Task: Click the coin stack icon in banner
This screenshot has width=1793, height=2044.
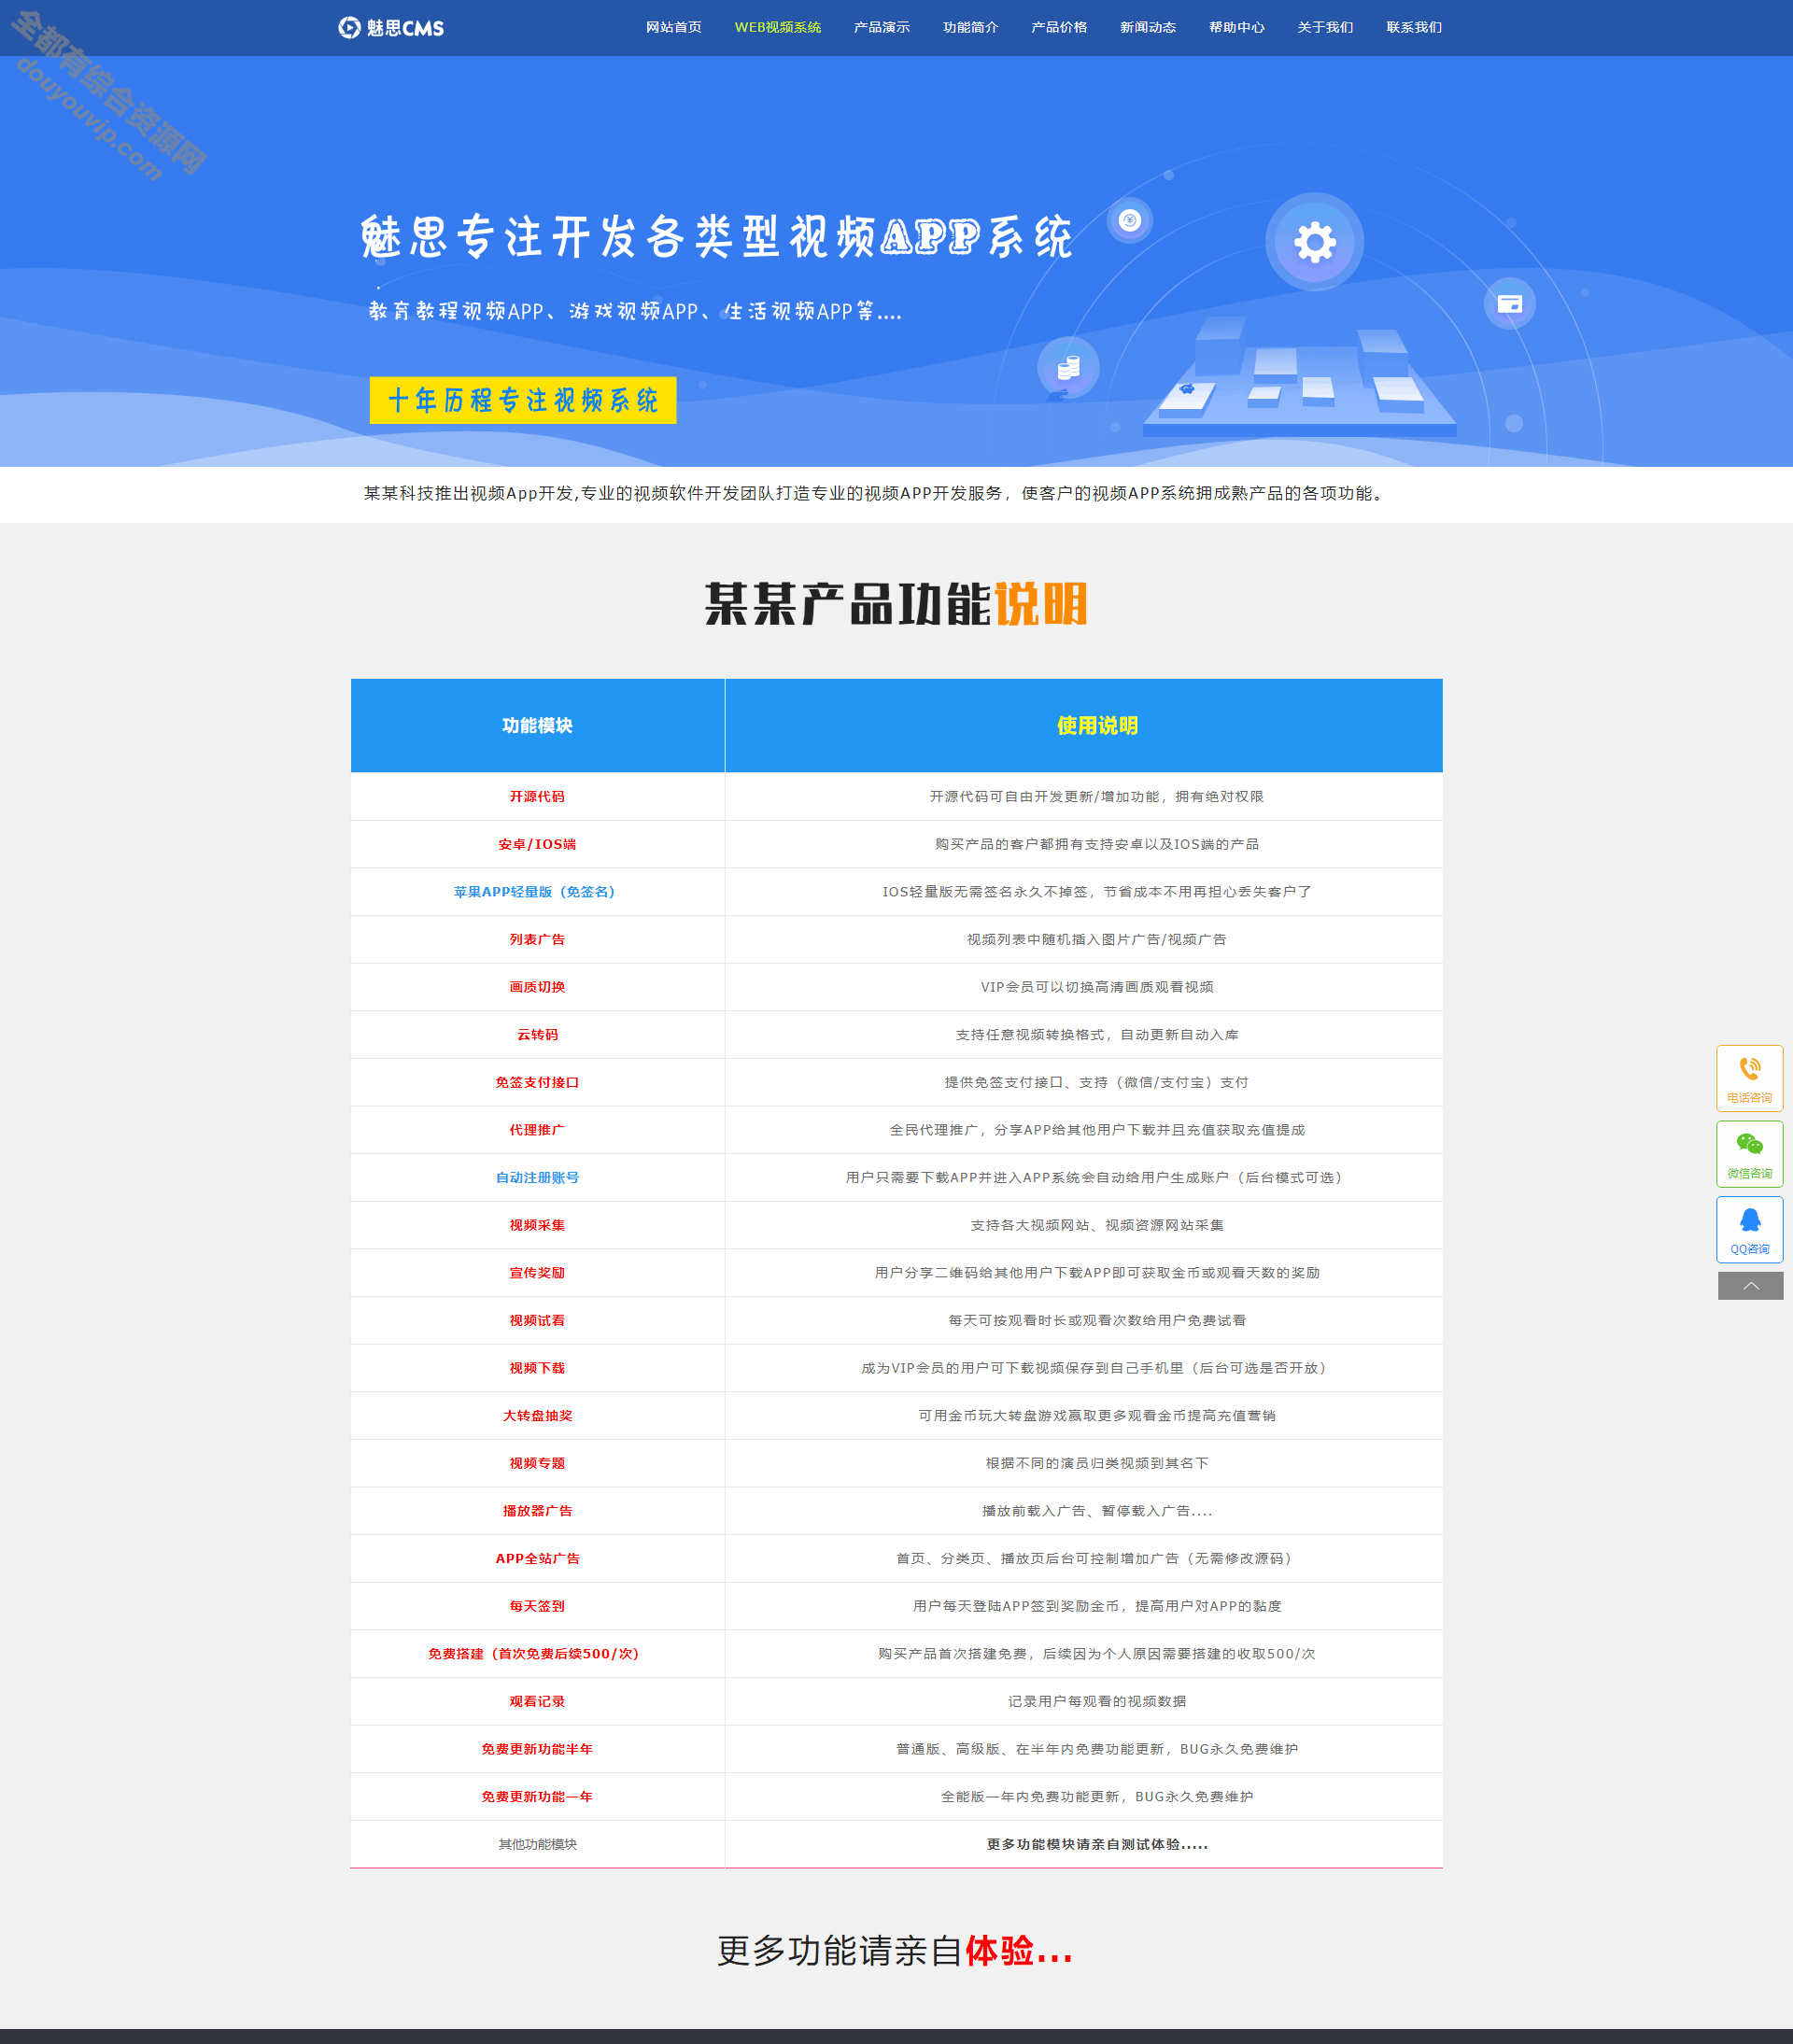Action: [1068, 368]
